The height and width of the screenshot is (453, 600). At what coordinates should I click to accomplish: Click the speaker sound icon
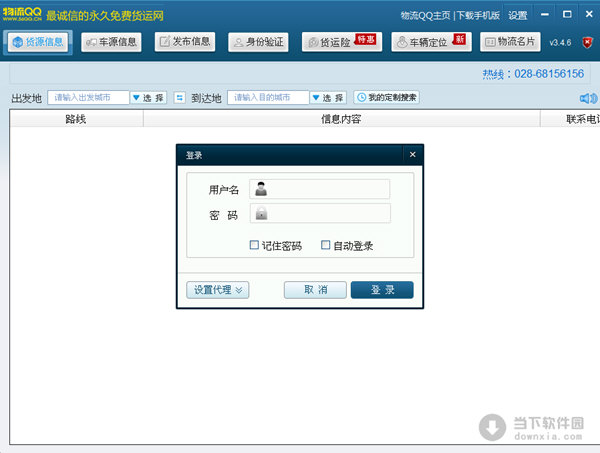click(588, 98)
